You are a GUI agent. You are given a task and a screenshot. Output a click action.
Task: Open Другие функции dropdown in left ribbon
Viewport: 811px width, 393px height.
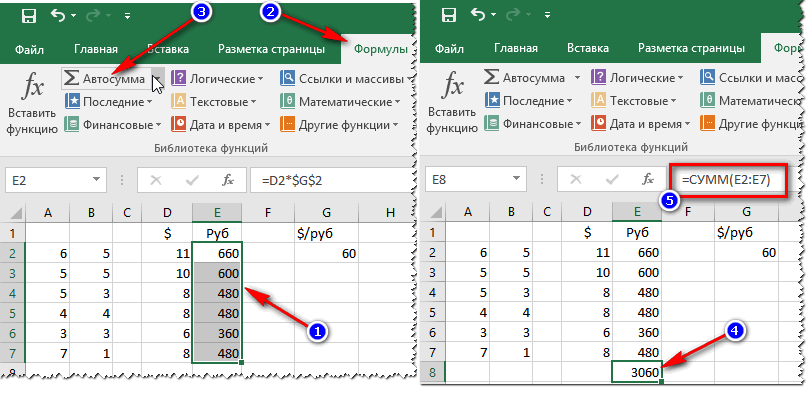[x=339, y=125]
